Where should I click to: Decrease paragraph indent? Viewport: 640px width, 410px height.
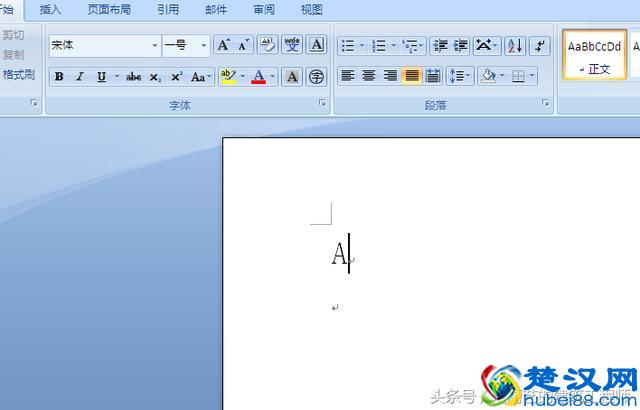pyautogui.click(x=440, y=45)
